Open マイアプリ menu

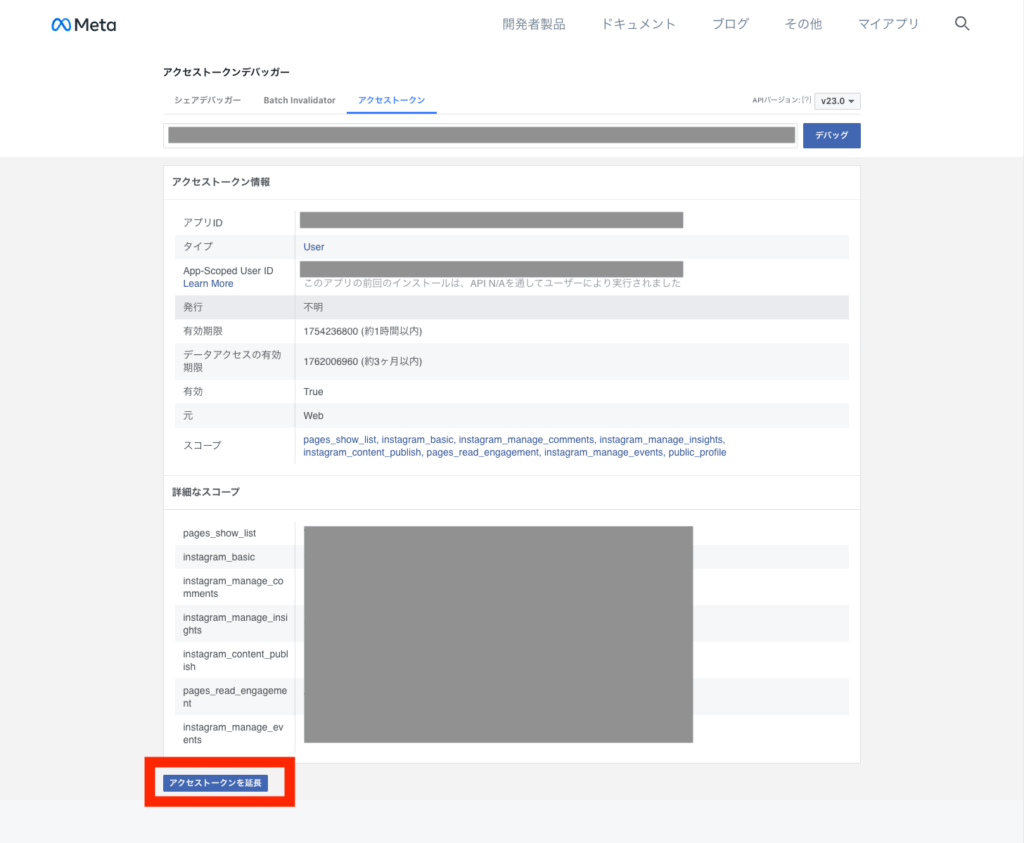888,24
